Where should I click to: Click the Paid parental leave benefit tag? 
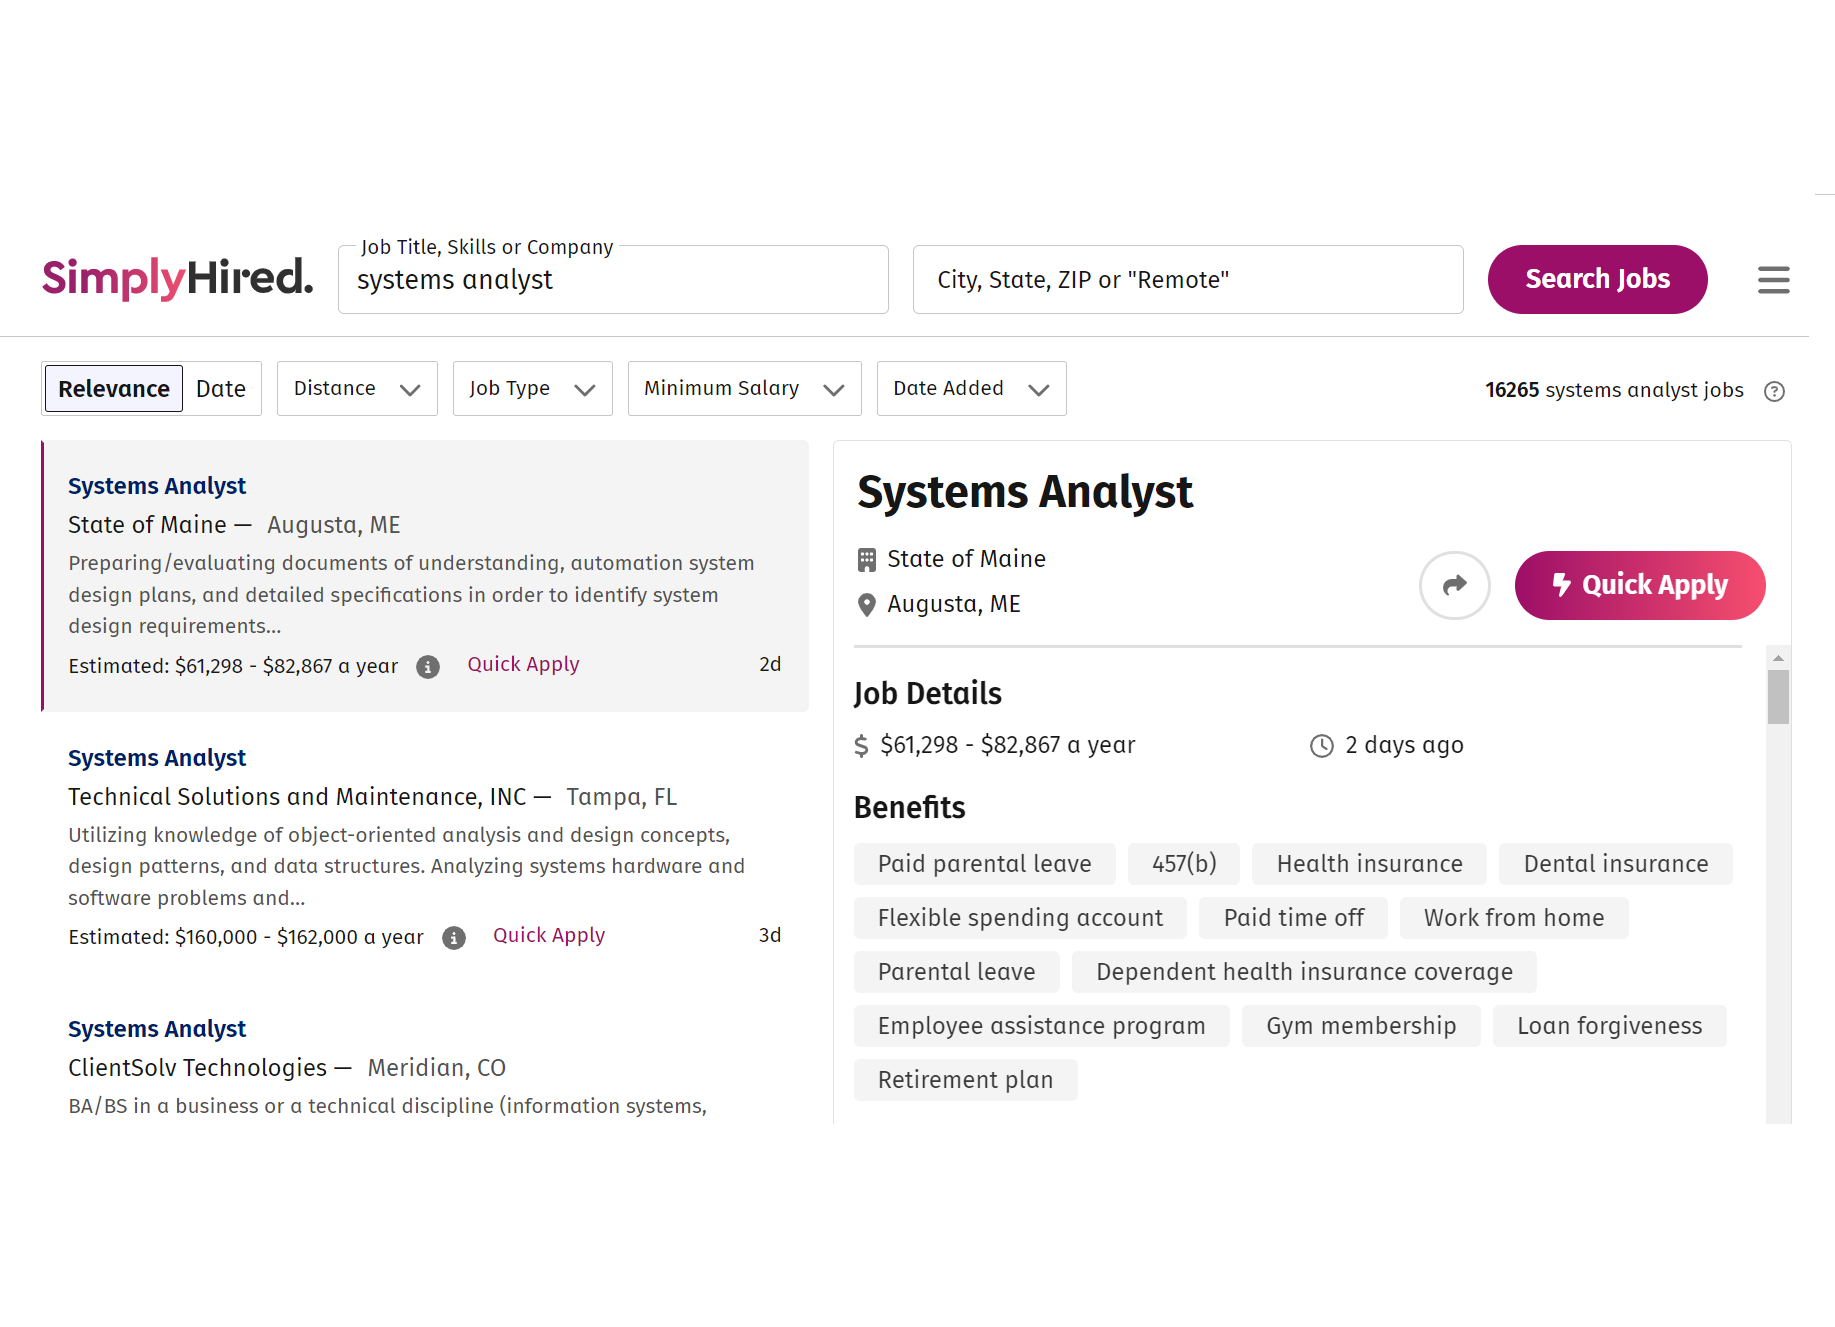click(x=985, y=864)
